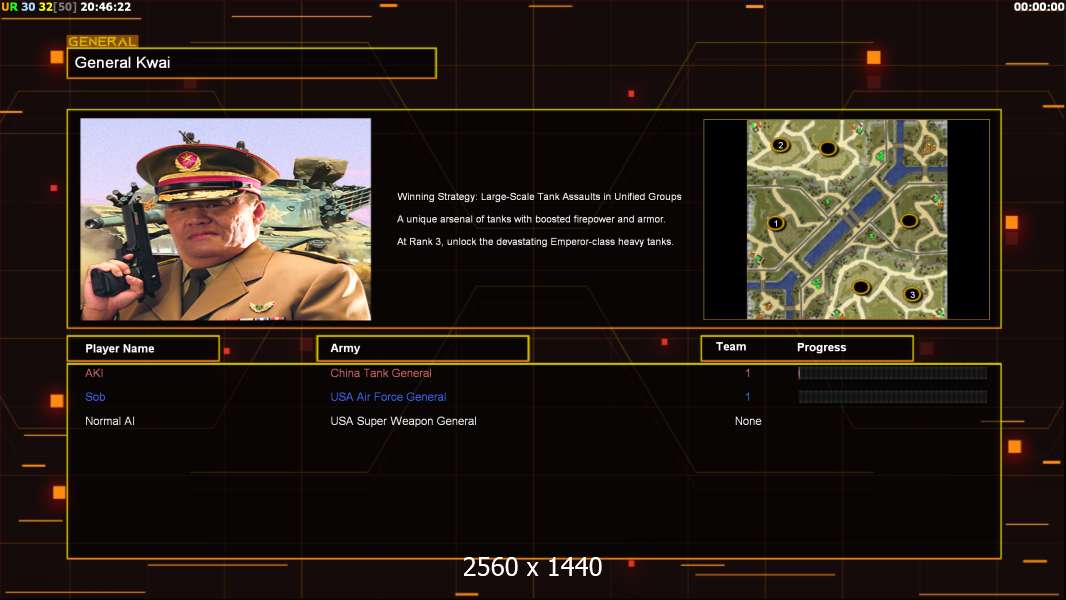Click AKI's team number 1

click(748, 373)
